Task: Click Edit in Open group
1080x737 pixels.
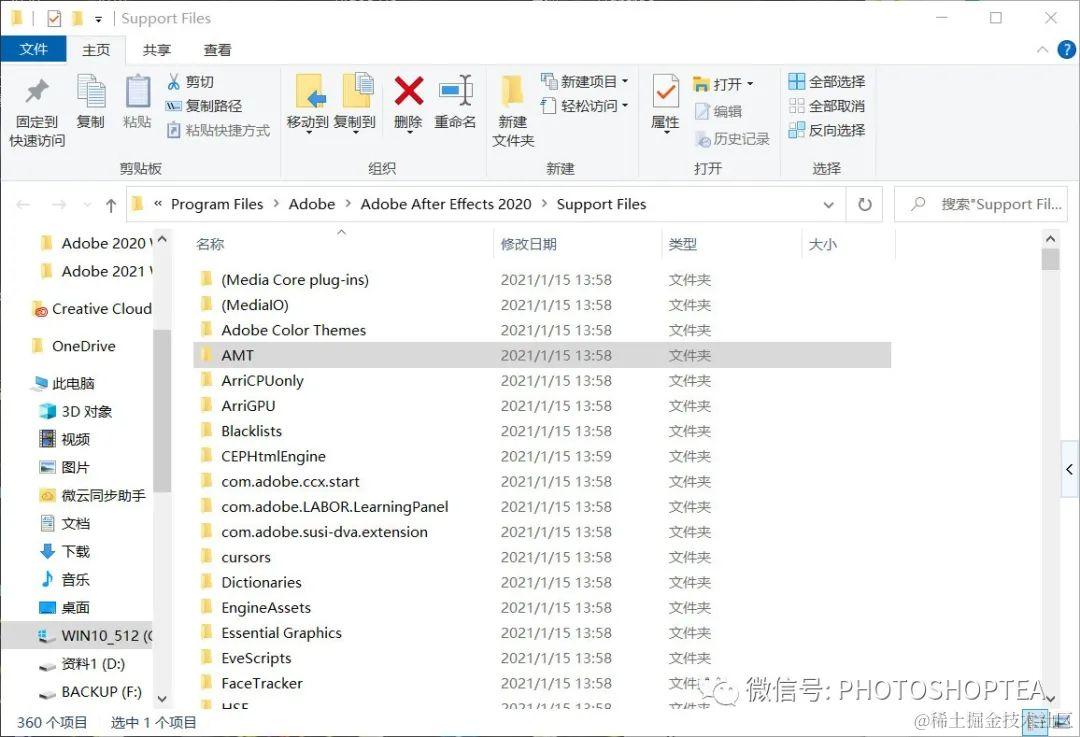Action: pos(718,112)
